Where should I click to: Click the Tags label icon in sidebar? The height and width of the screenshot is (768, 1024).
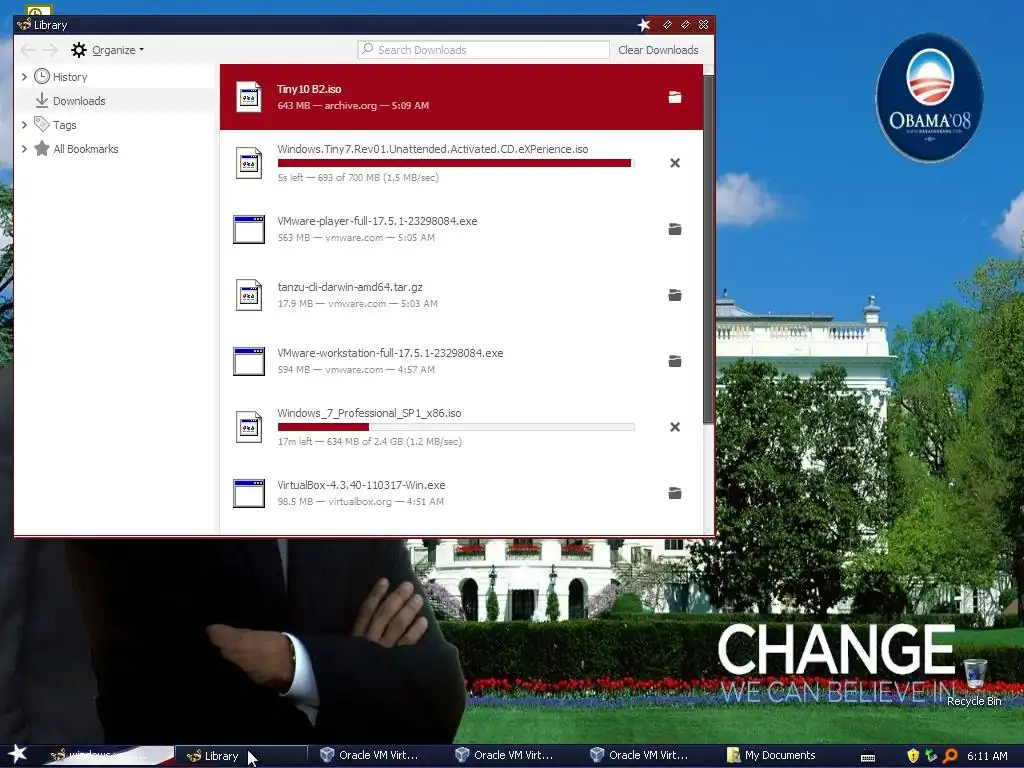42,124
